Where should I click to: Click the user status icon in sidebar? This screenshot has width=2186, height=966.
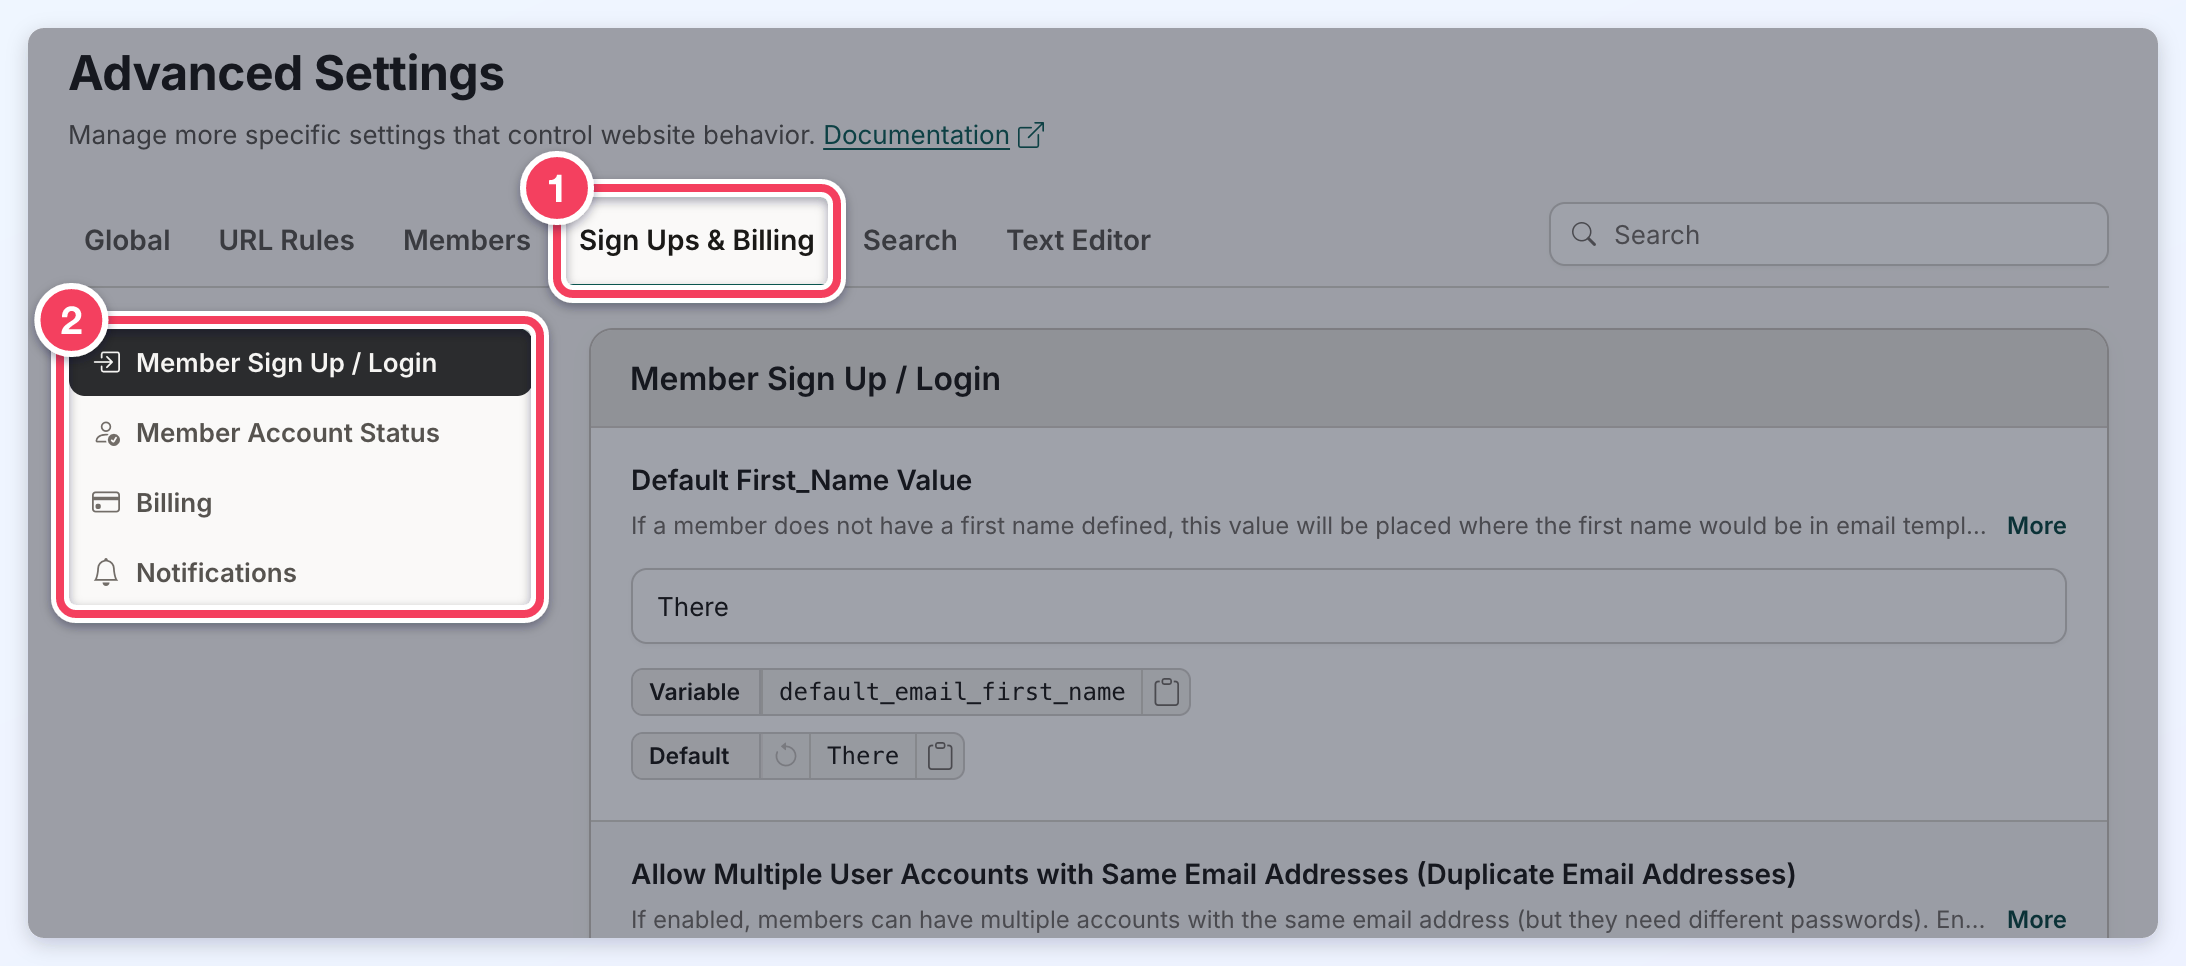coord(107,433)
